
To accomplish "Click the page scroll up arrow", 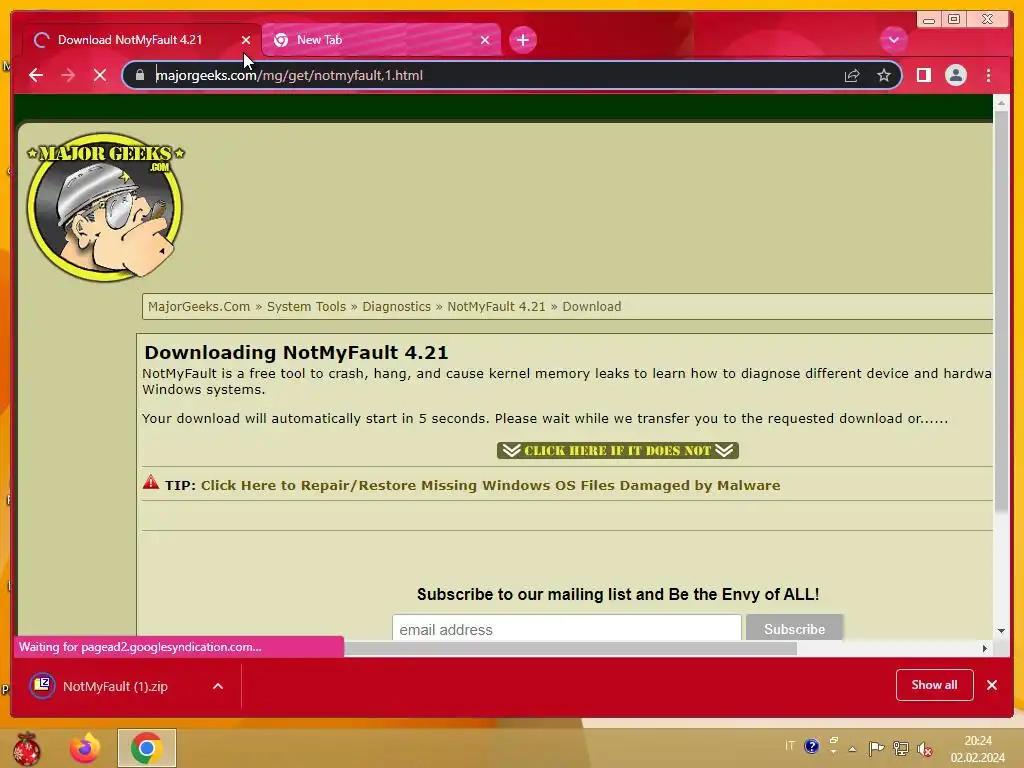I will point(1001,103).
